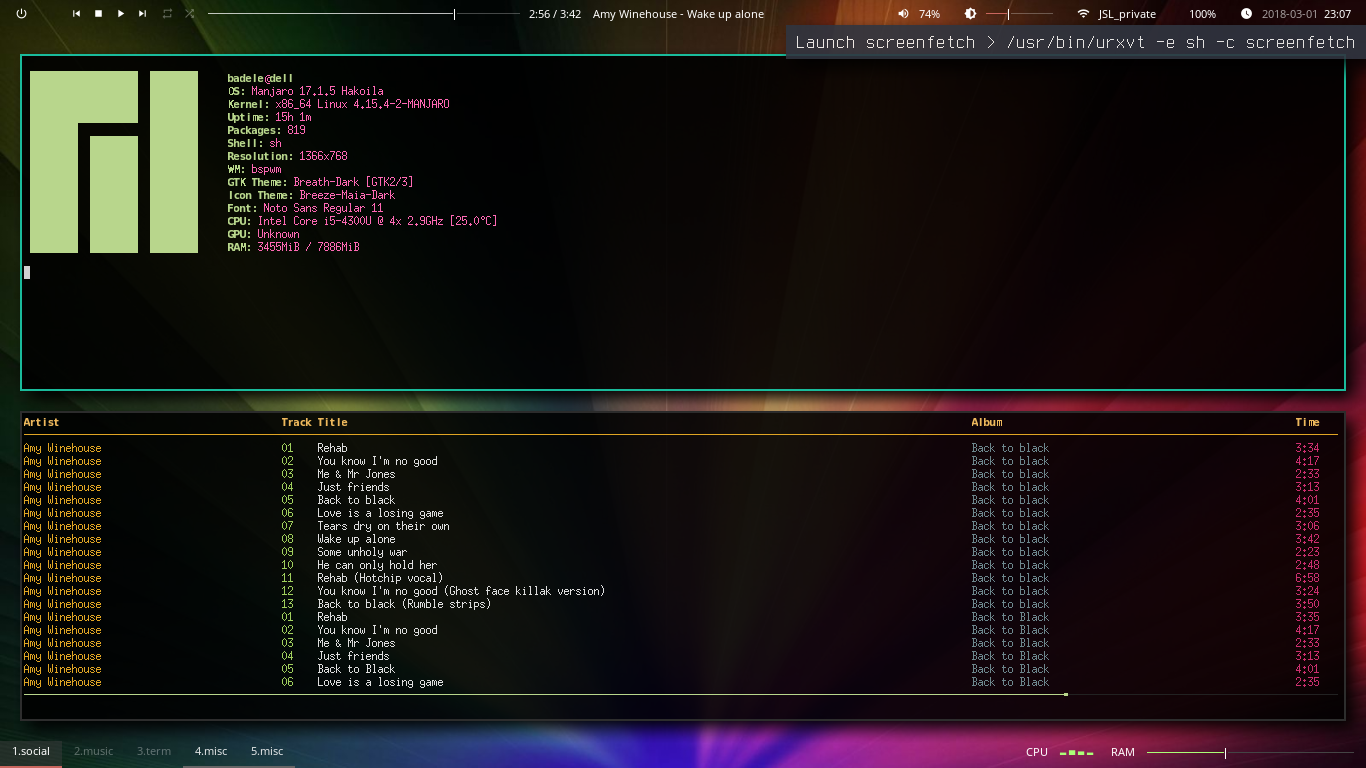Click the CPU usage indicator
The height and width of the screenshot is (768, 1366).
coord(1059,752)
